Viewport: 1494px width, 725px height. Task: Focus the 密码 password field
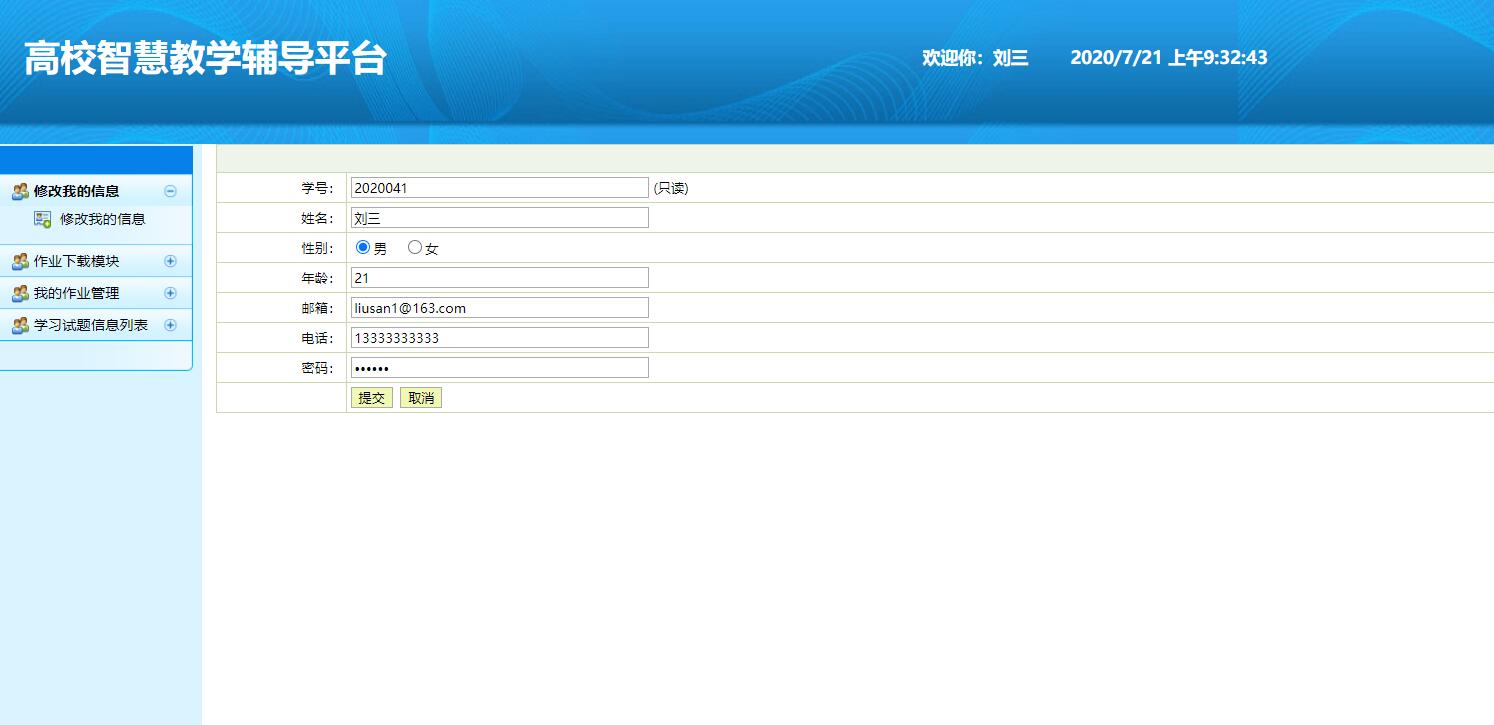tap(500, 368)
